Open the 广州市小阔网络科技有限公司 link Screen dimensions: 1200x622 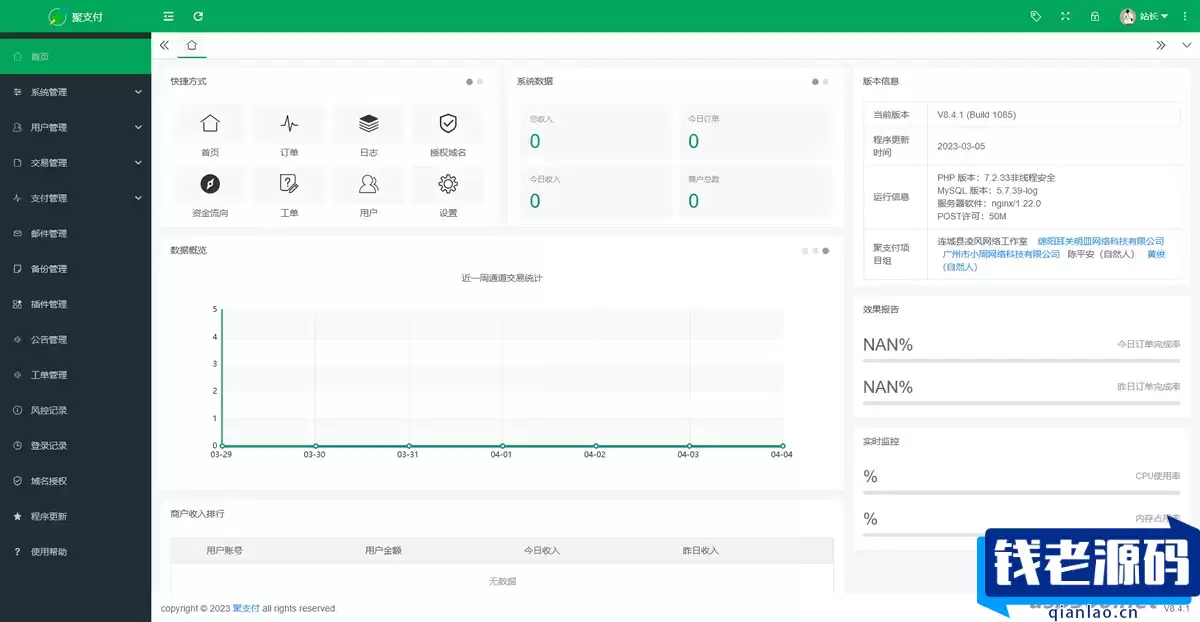[x=1001, y=254]
